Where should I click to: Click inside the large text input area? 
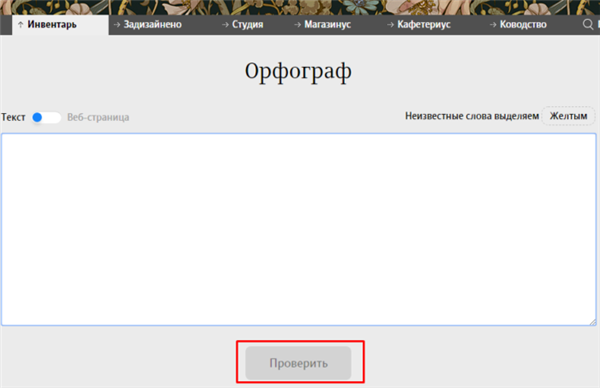coord(298,230)
